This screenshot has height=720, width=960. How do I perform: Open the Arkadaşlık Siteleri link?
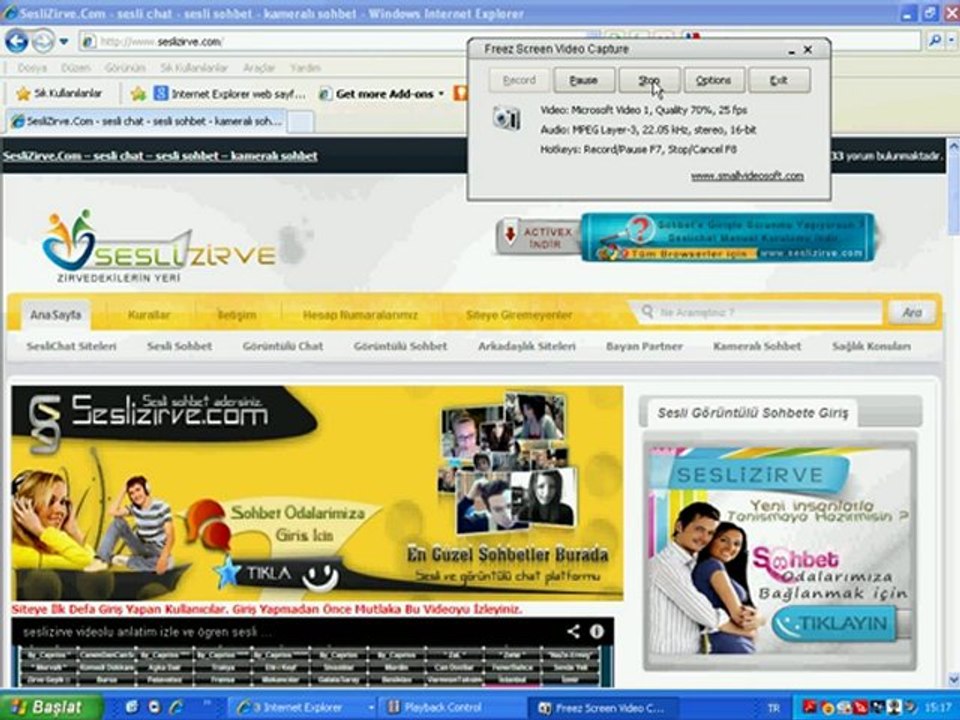click(x=527, y=346)
